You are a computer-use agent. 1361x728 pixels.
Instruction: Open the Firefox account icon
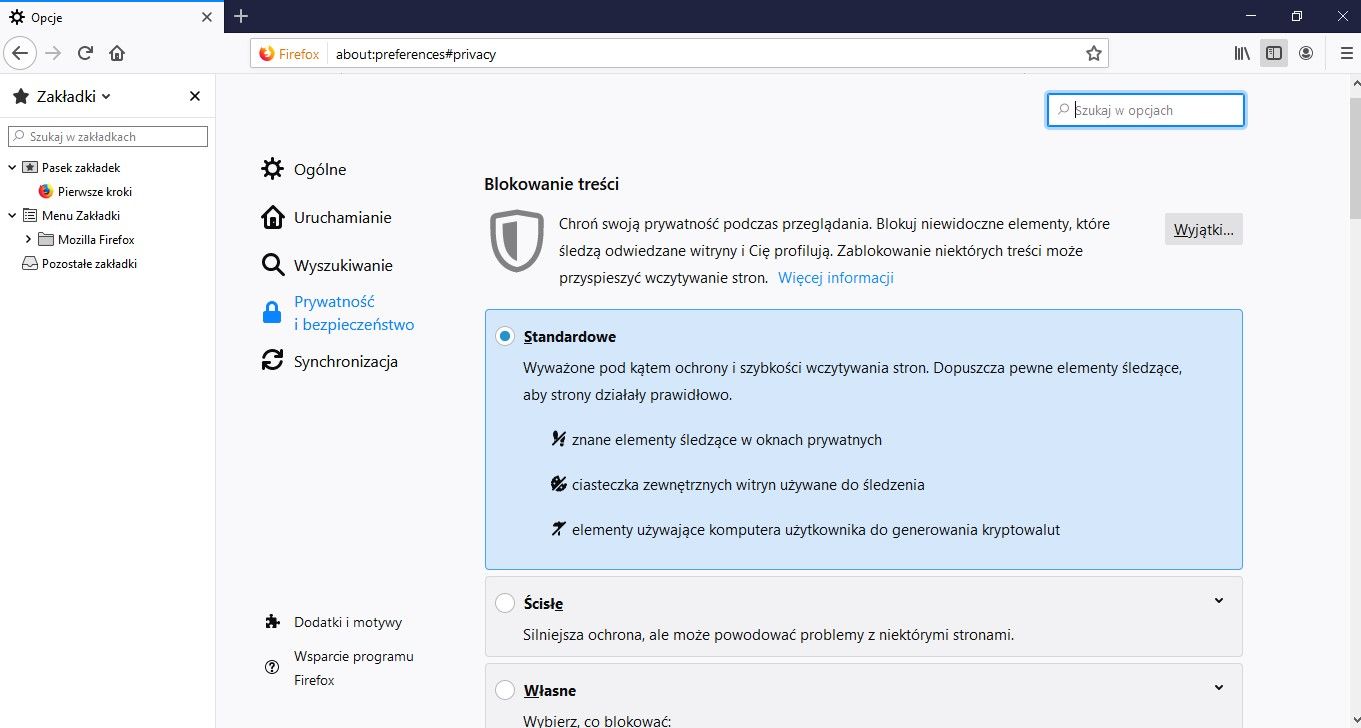(1305, 53)
